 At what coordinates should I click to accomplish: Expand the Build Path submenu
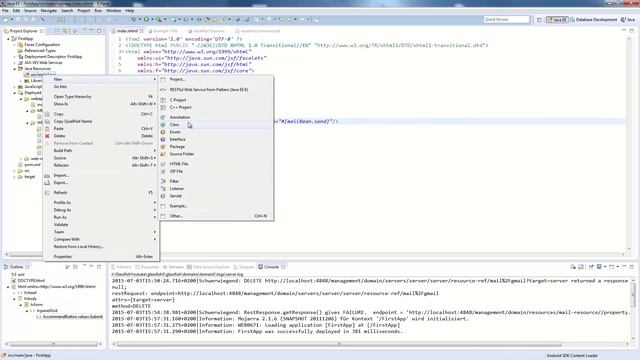coord(101,151)
